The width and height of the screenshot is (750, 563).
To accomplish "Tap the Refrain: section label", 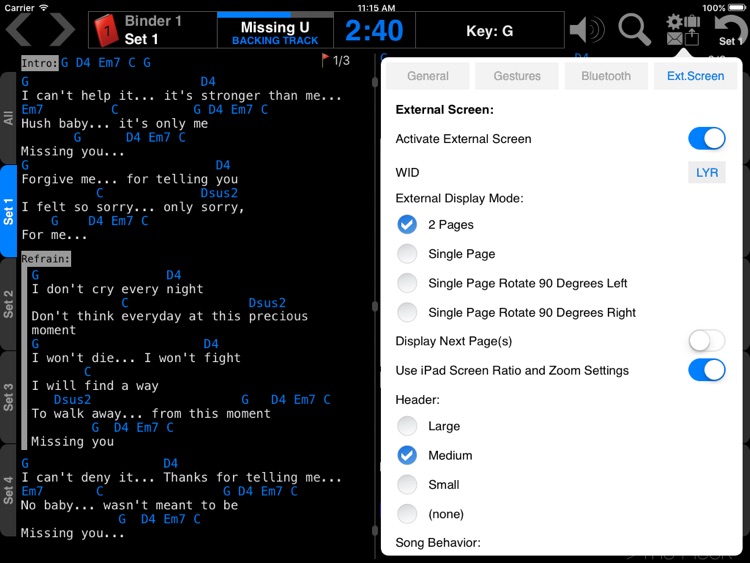I will tap(45, 259).
